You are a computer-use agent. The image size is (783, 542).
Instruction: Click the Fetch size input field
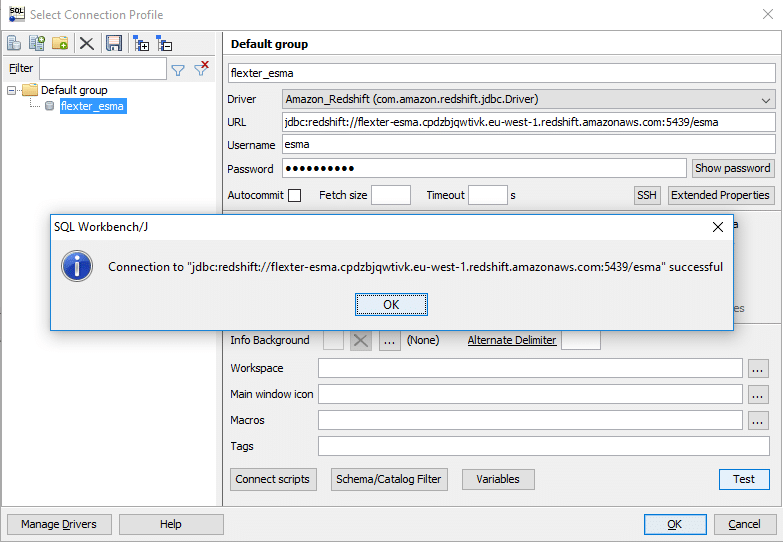pyautogui.click(x=391, y=195)
